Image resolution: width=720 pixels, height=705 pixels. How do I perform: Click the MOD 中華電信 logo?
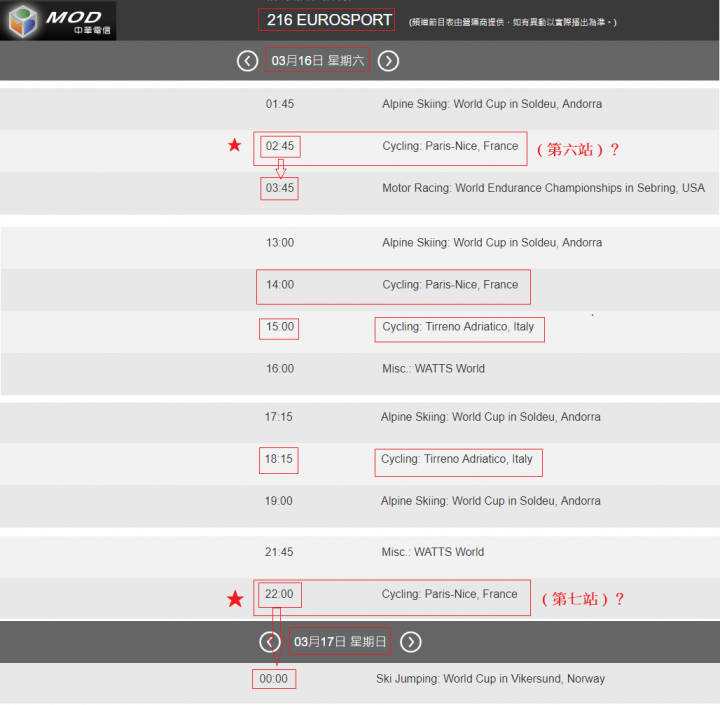(58, 21)
